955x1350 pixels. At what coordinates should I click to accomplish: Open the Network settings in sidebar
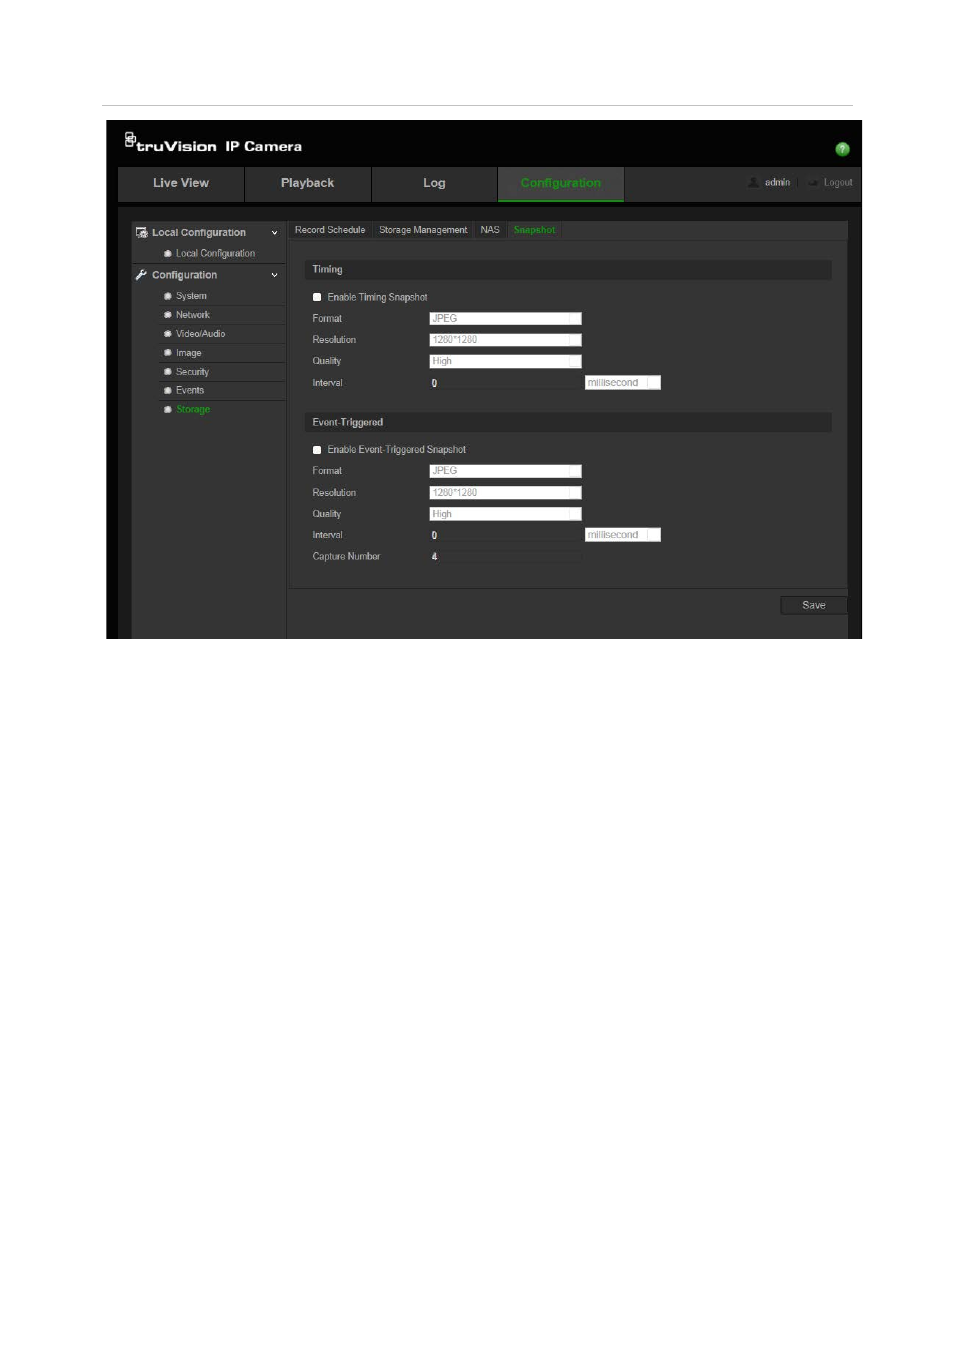[x=193, y=315]
